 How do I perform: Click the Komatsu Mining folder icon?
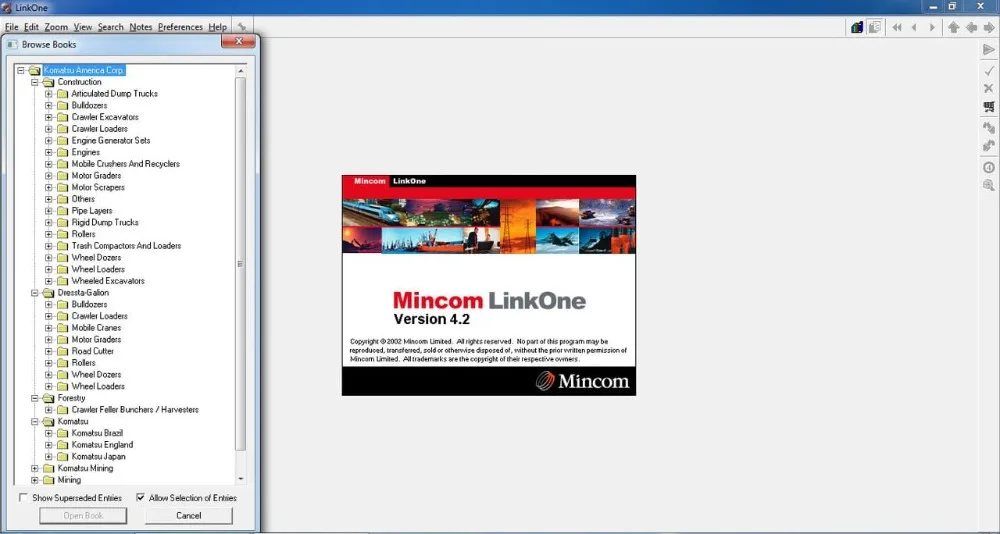pyautogui.click(x=48, y=468)
